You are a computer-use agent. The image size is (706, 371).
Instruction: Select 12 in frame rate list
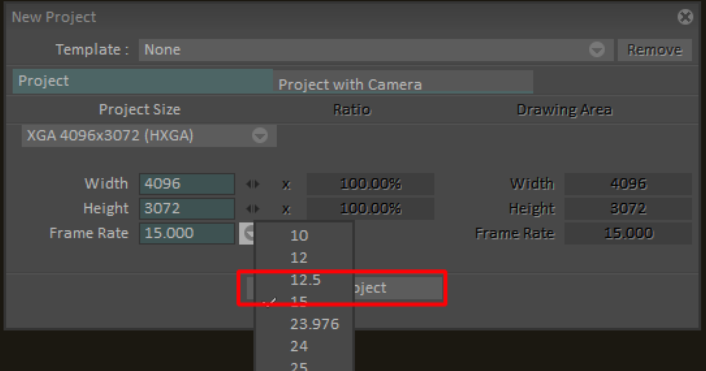(x=304, y=258)
